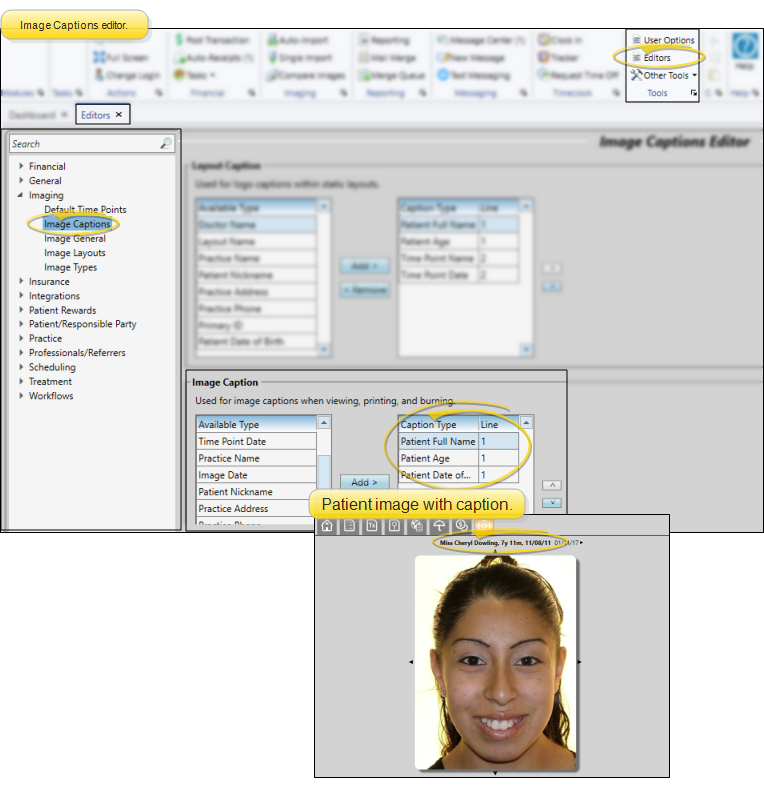The height and width of the screenshot is (788, 764).
Task: Collapse the Imaging tree node
Action: coord(21,195)
